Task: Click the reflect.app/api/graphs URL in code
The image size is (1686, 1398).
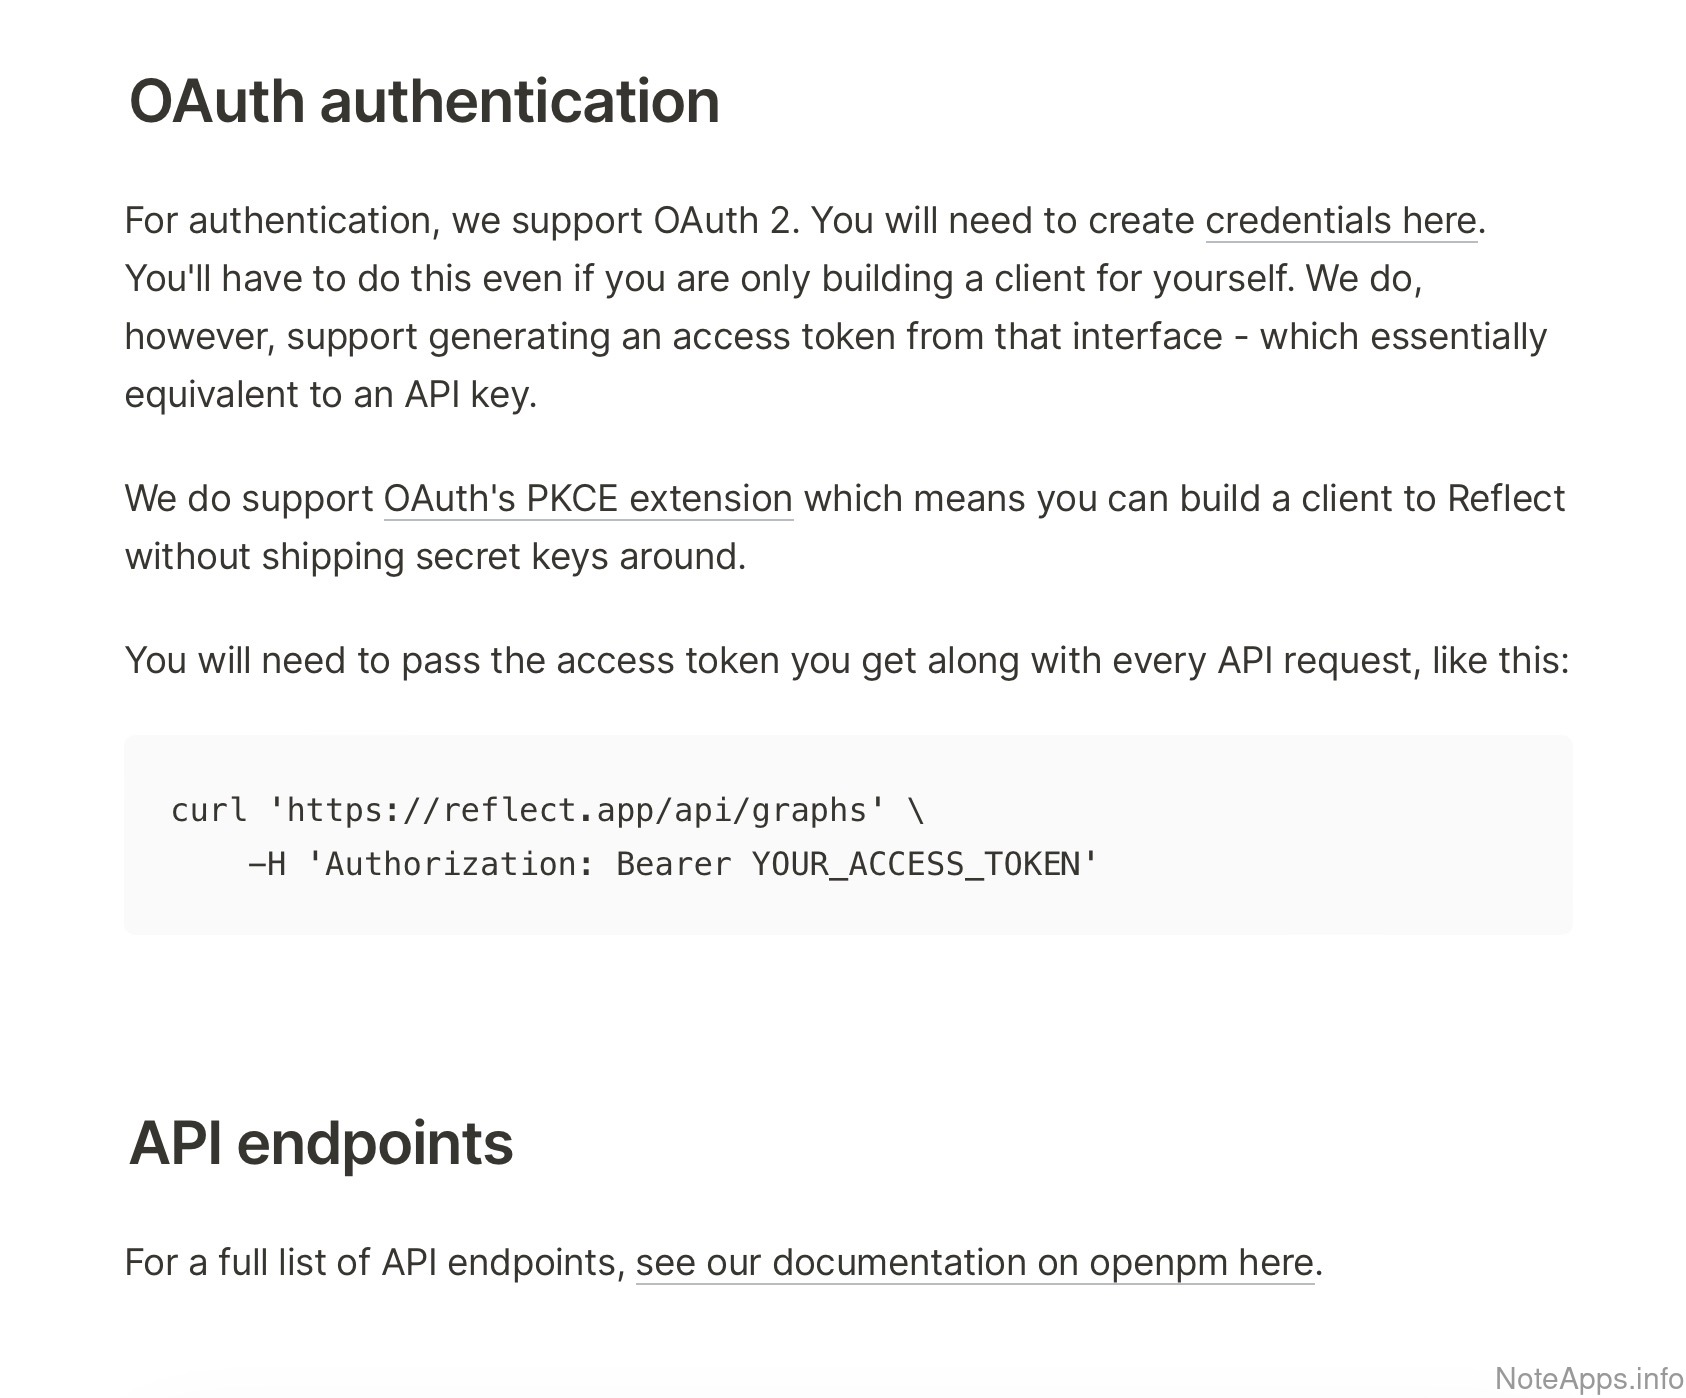Action: tap(577, 810)
